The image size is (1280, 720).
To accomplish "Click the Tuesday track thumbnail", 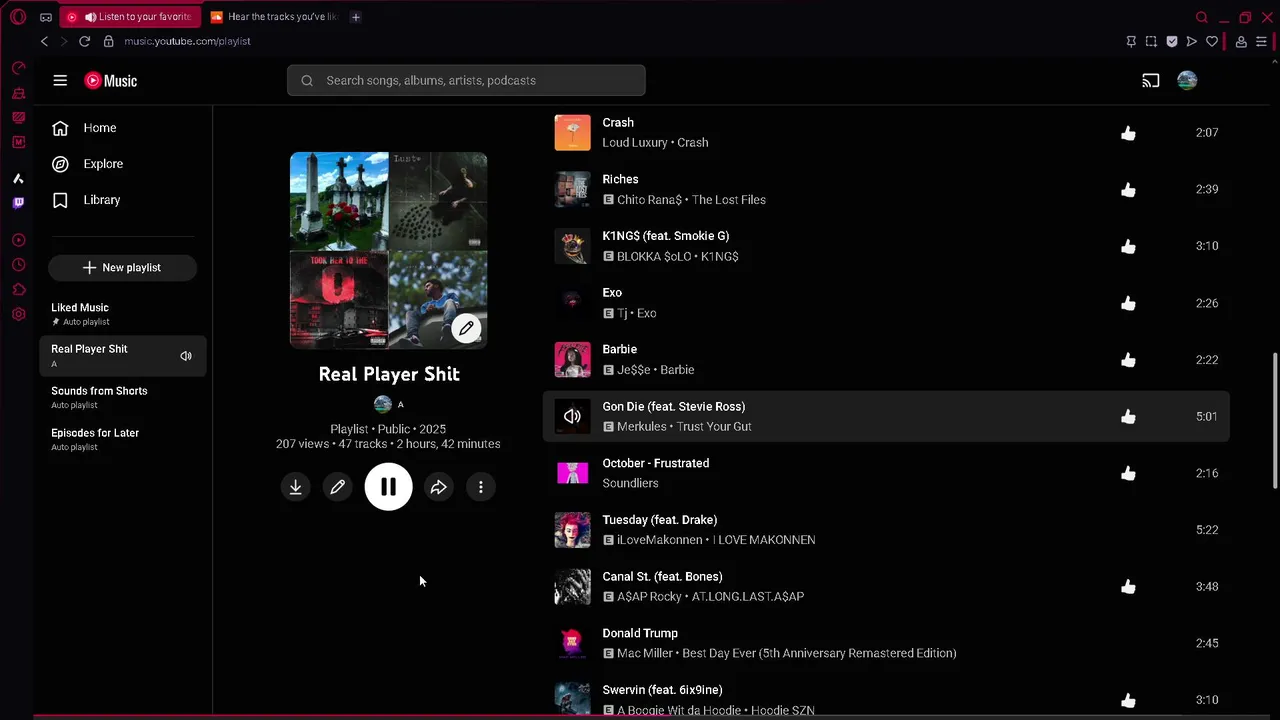I will pyautogui.click(x=572, y=530).
